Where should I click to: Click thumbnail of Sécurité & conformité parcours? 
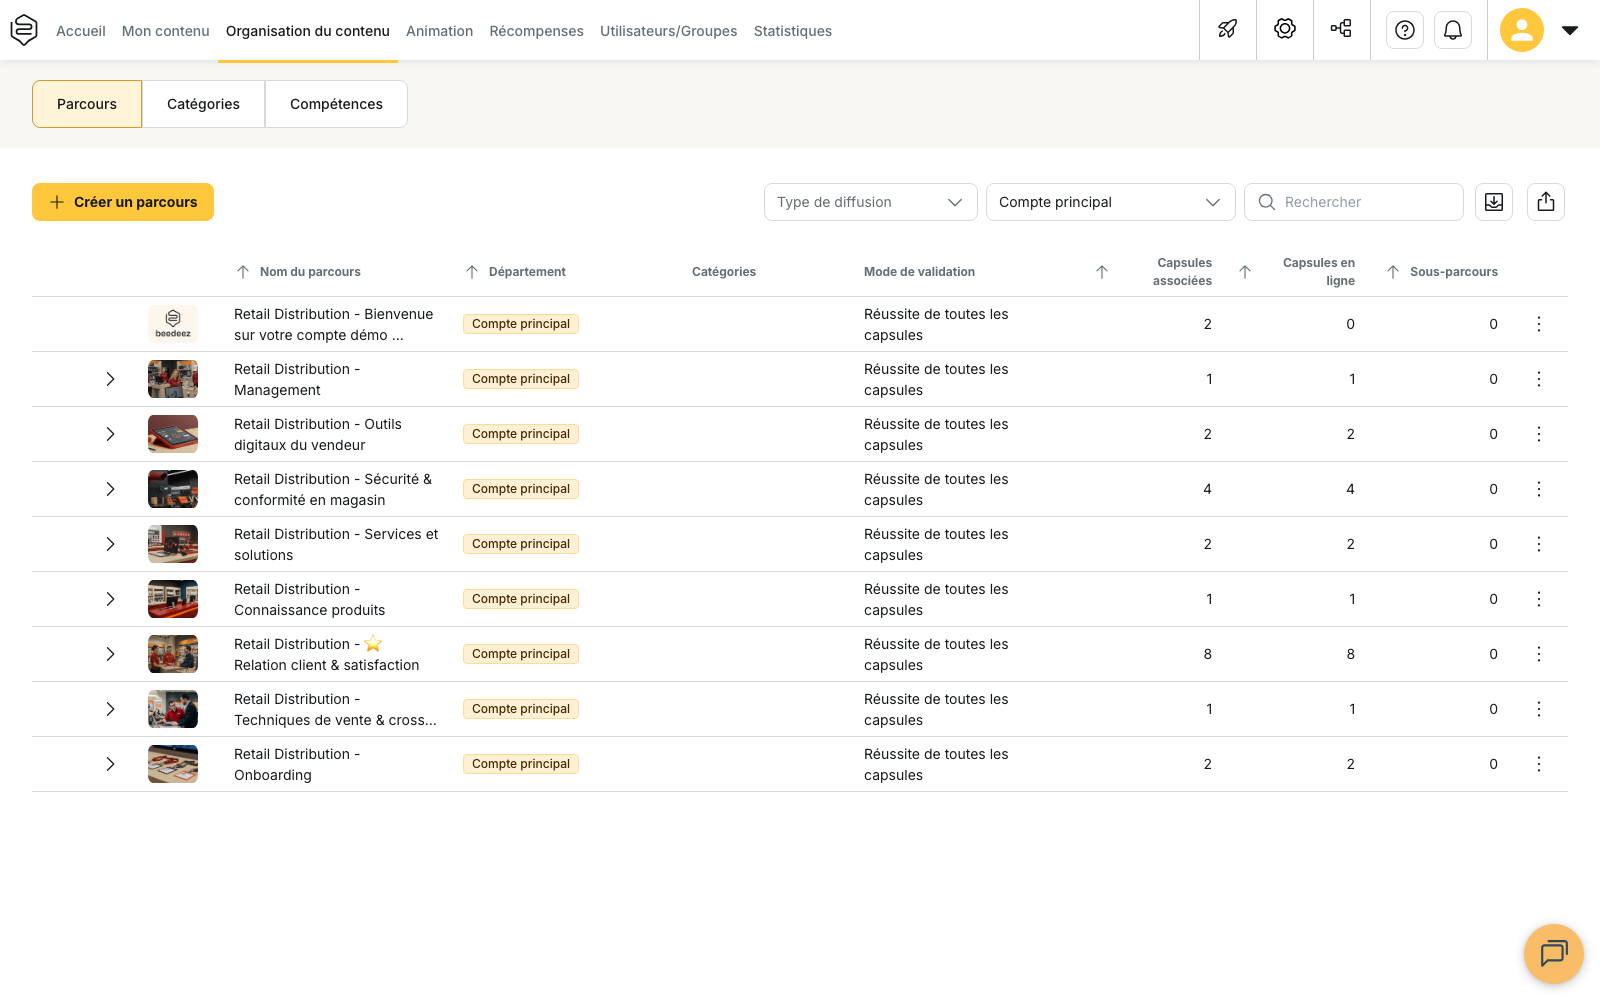[x=173, y=489]
